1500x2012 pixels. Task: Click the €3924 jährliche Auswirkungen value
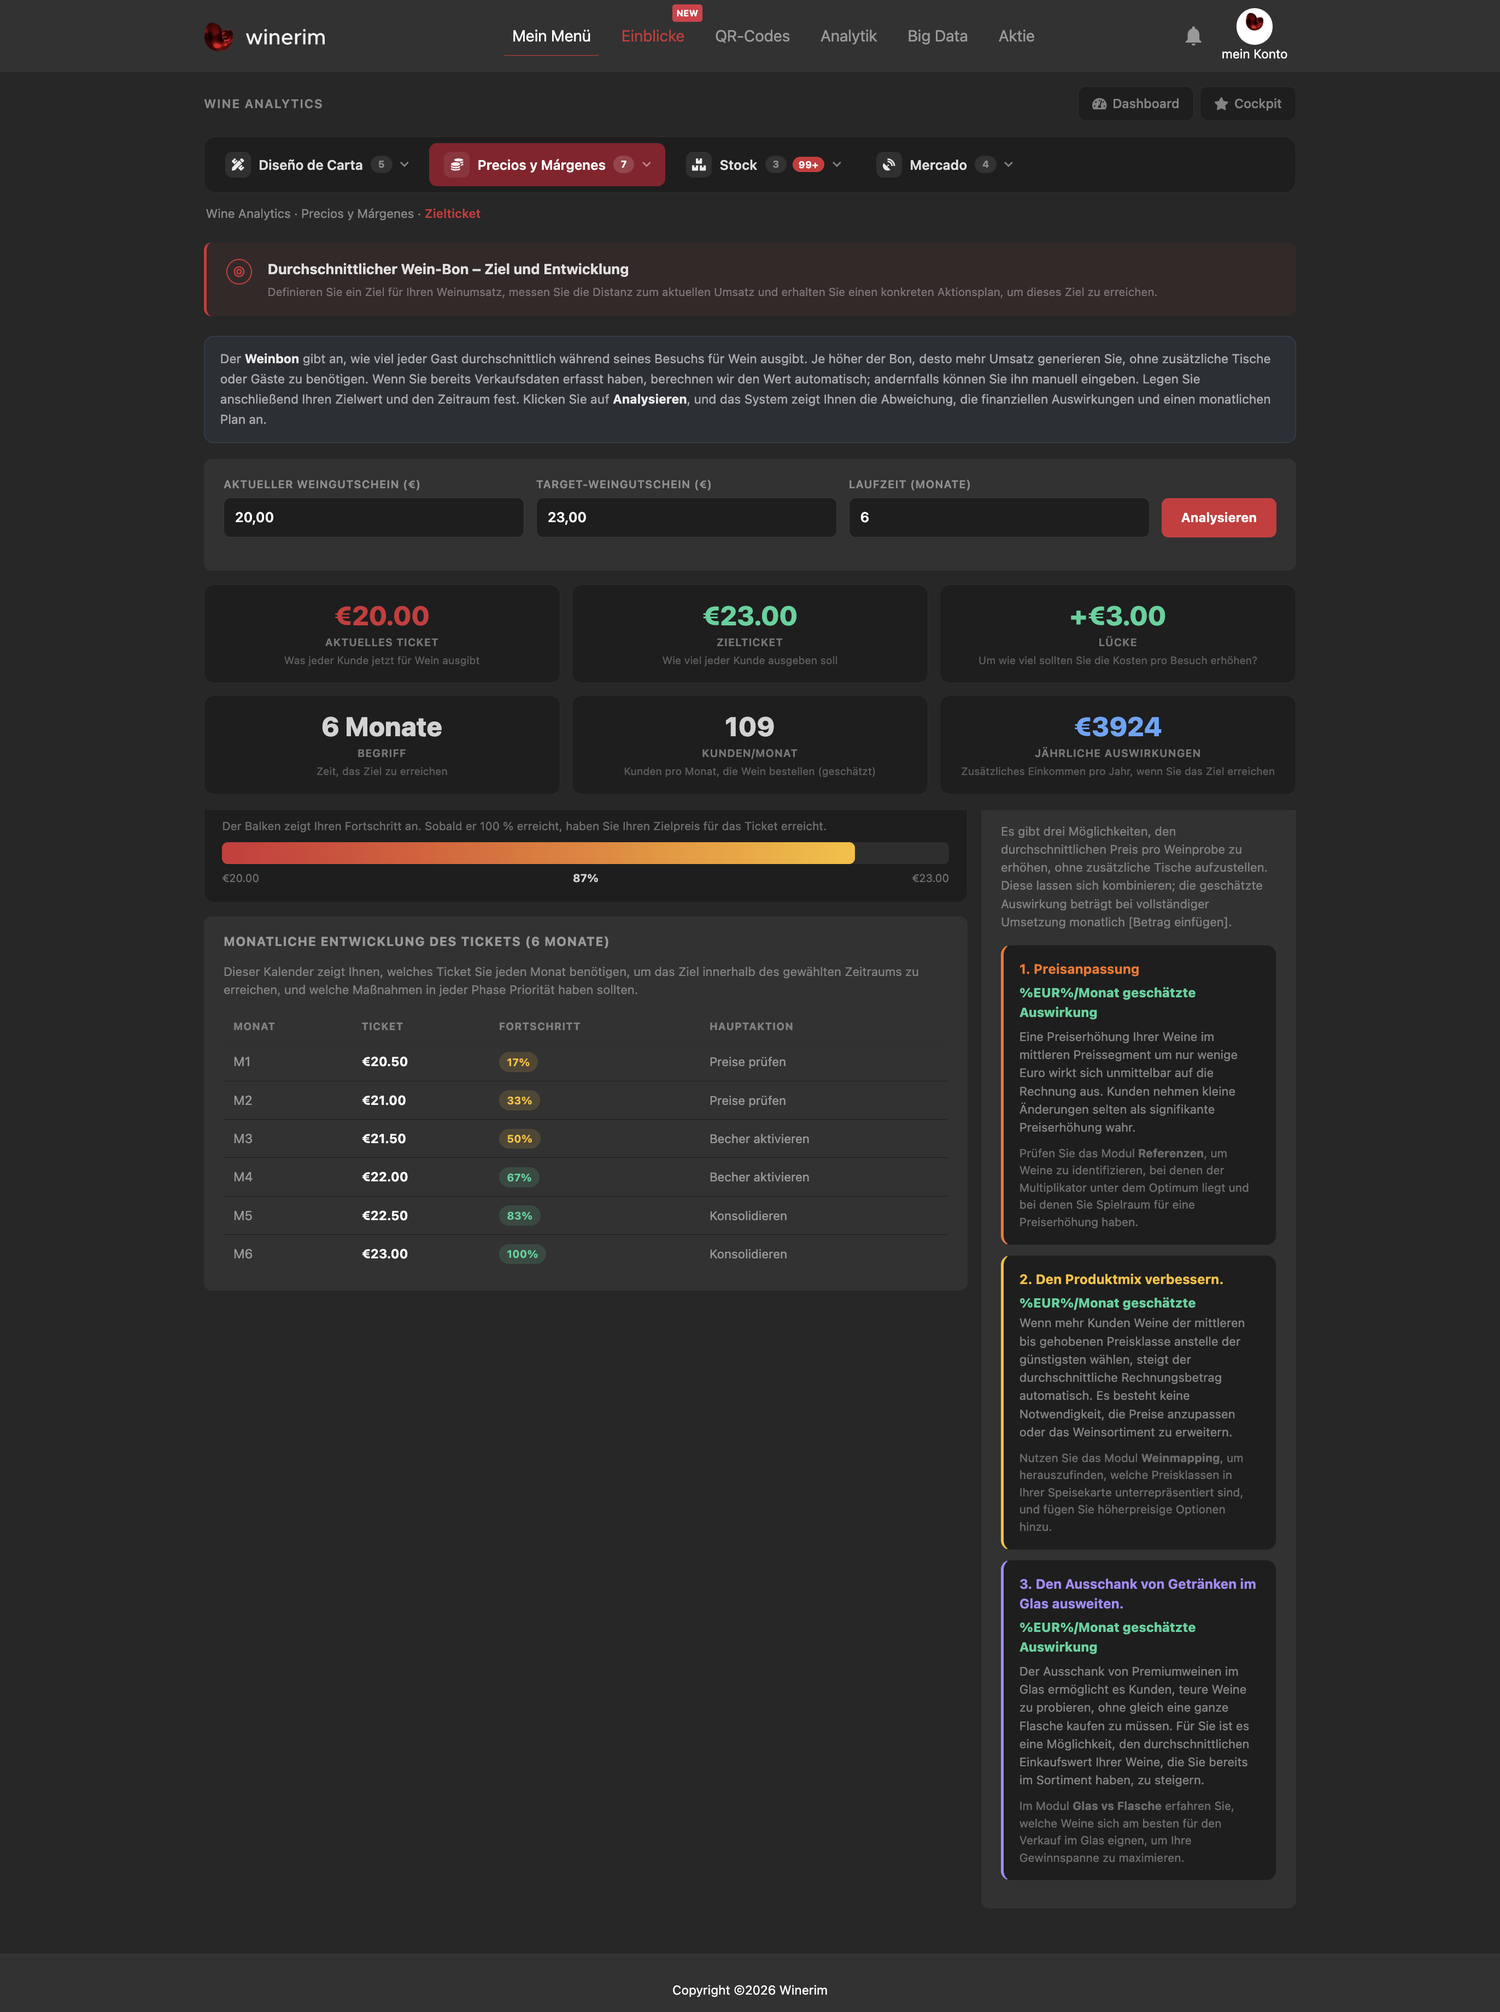pyautogui.click(x=1118, y=727)
